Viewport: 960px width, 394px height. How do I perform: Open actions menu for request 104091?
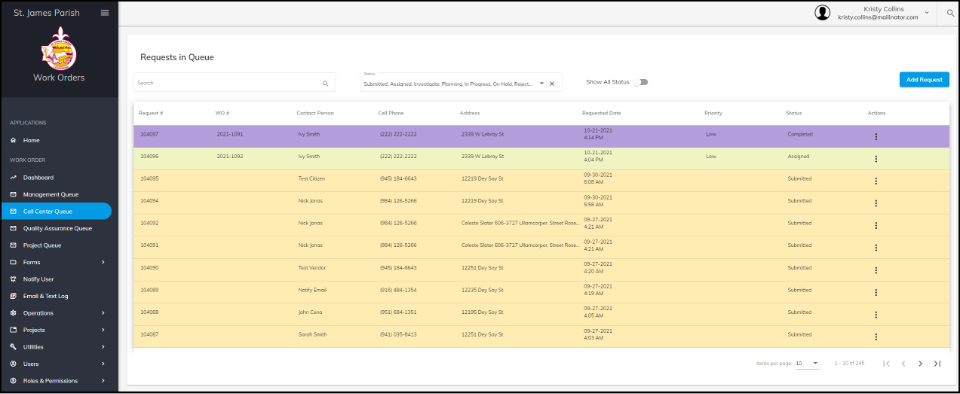(876, 248)
